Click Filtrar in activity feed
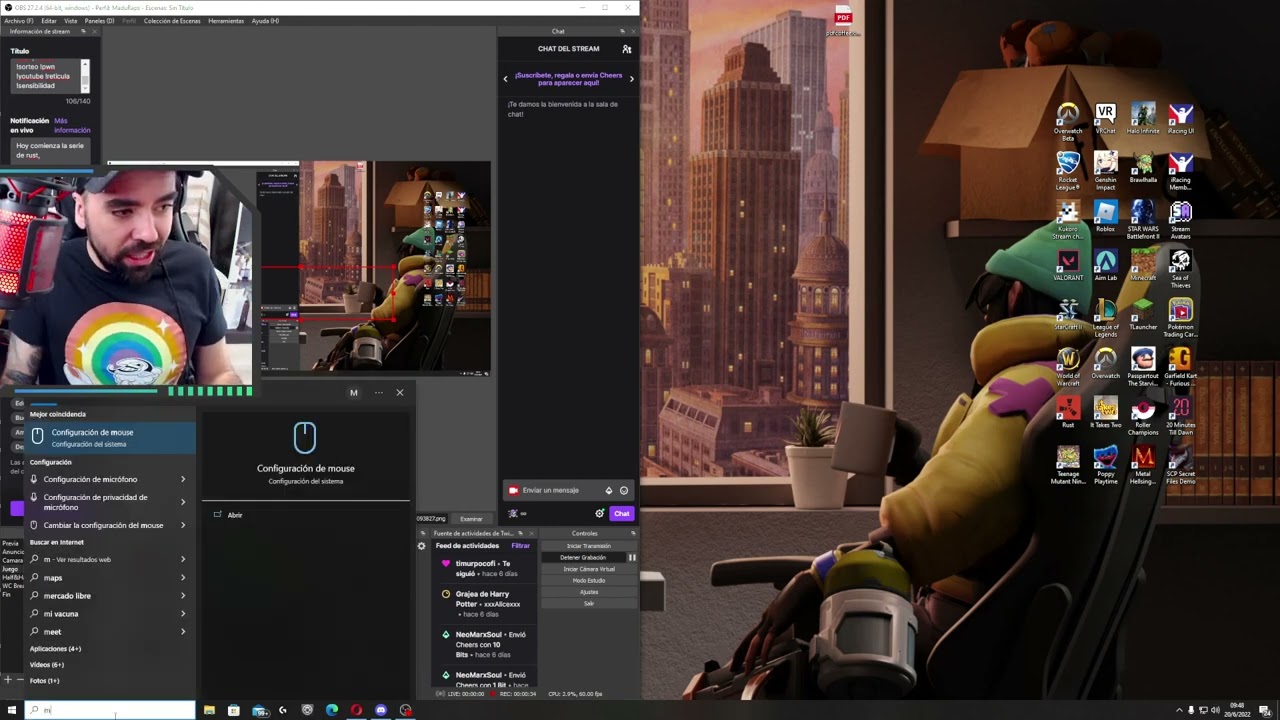This screenshot has height=720, width=1280. point(521,546)
